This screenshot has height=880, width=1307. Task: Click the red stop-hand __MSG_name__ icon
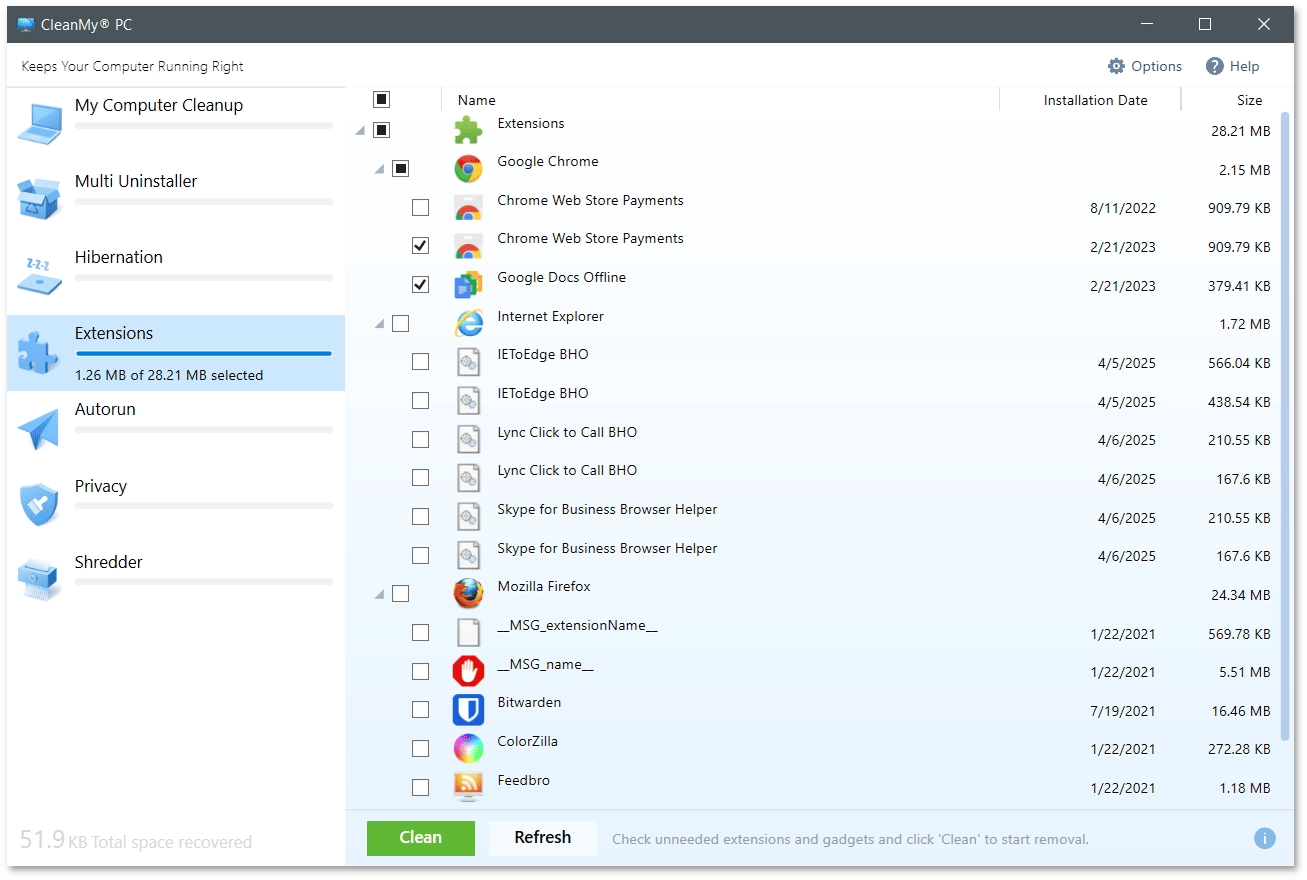[468, 671]
